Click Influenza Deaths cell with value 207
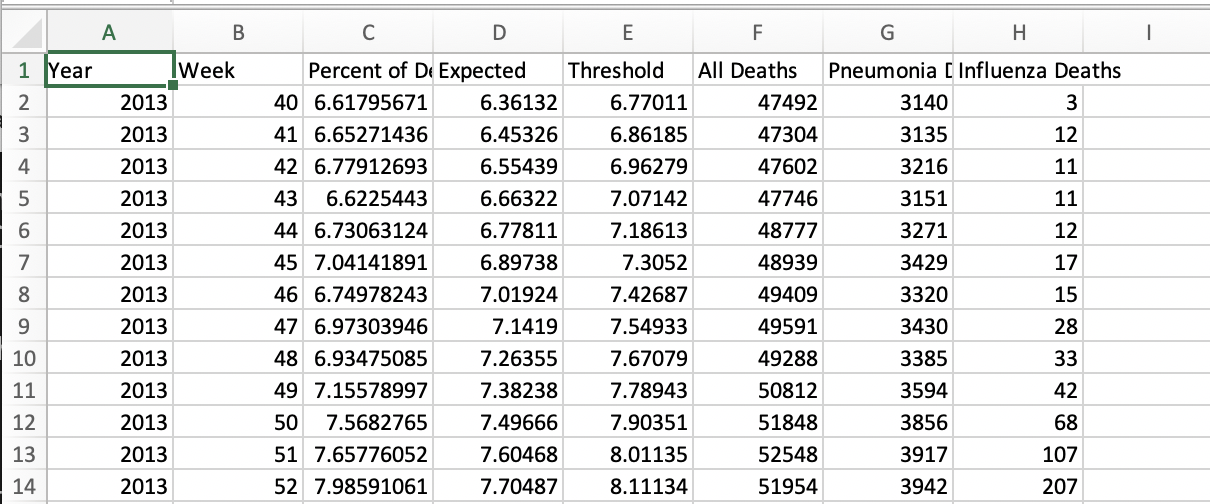1210x504 pixels. 1018,487
